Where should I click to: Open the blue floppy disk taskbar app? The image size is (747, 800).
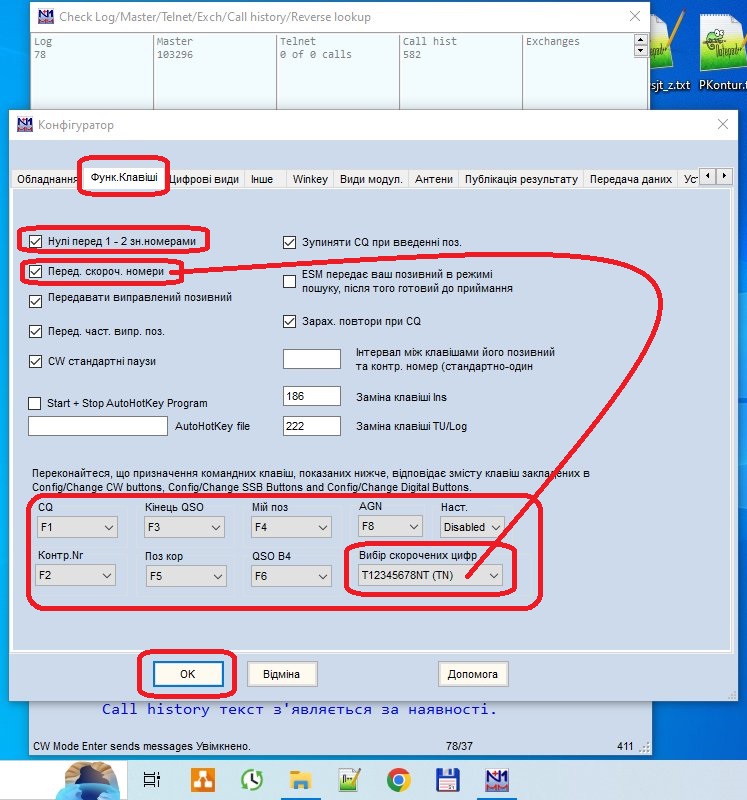[x=448, y=779]
